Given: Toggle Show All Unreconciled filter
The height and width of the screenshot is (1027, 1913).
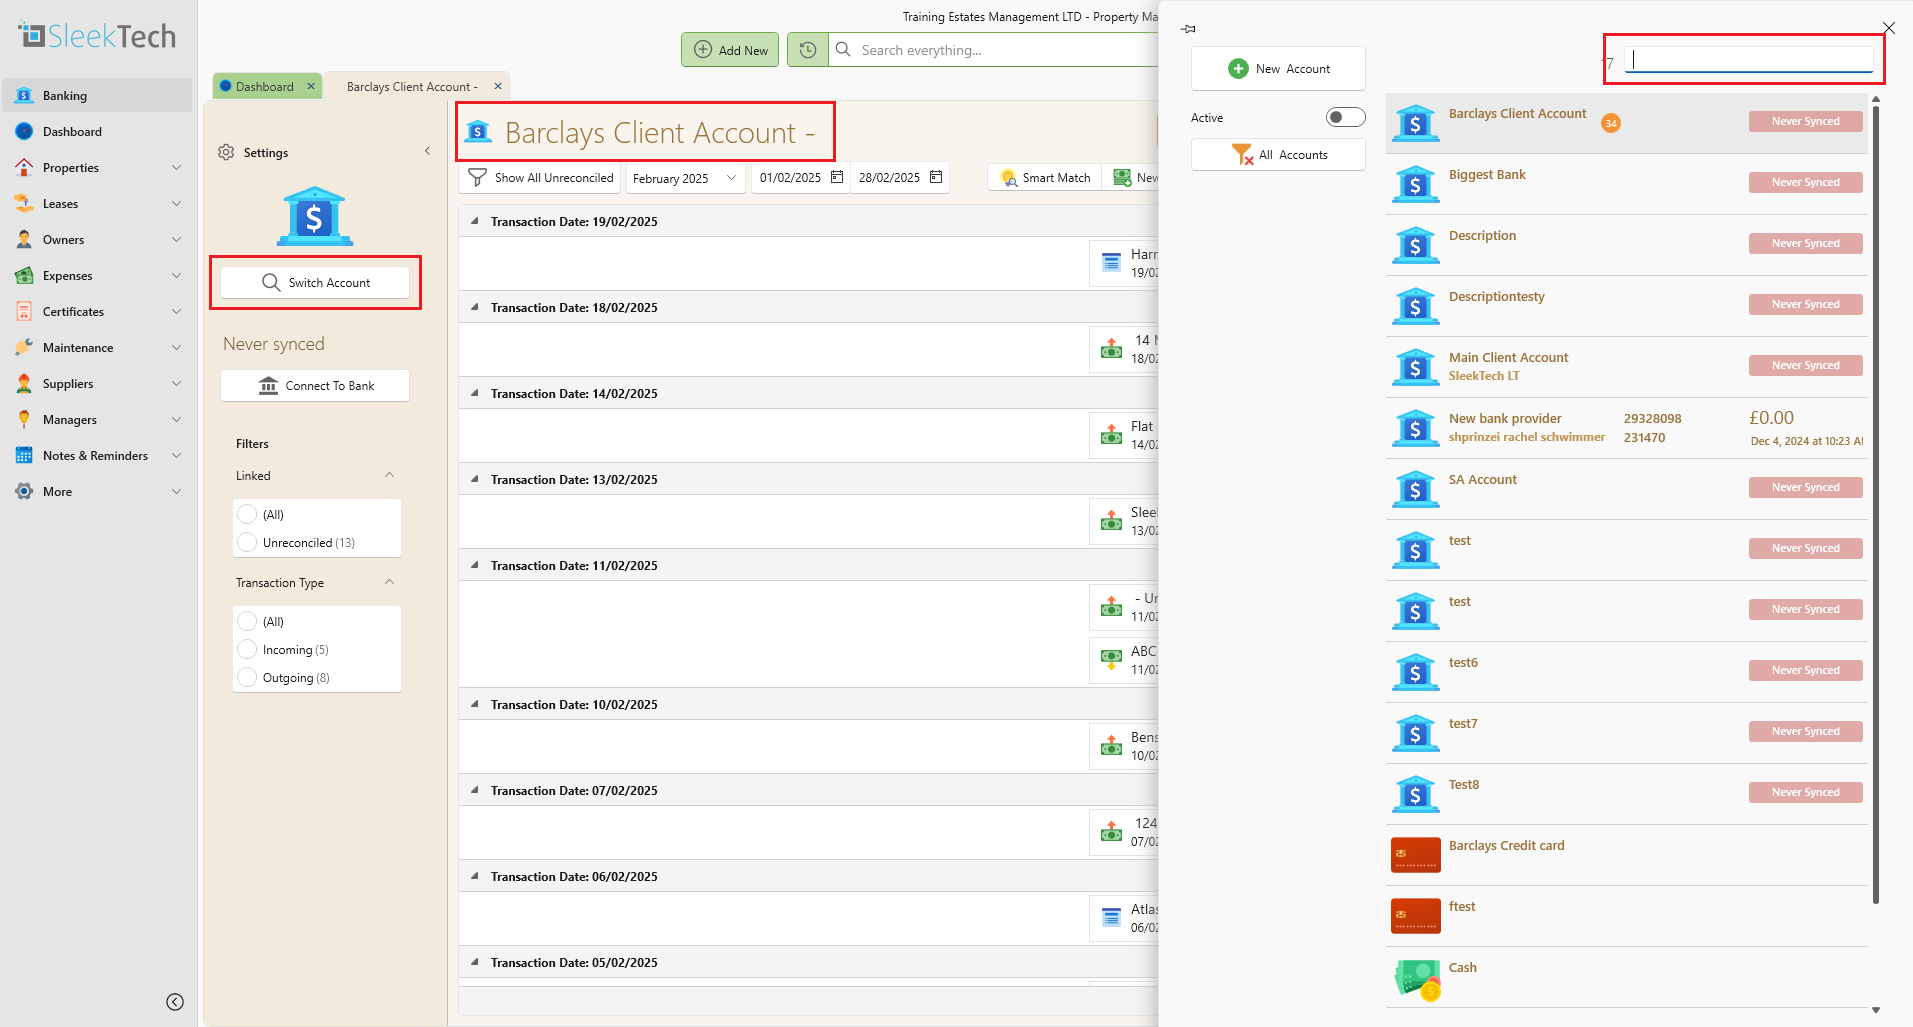Looking at the screenshot, I should [541, 177].
